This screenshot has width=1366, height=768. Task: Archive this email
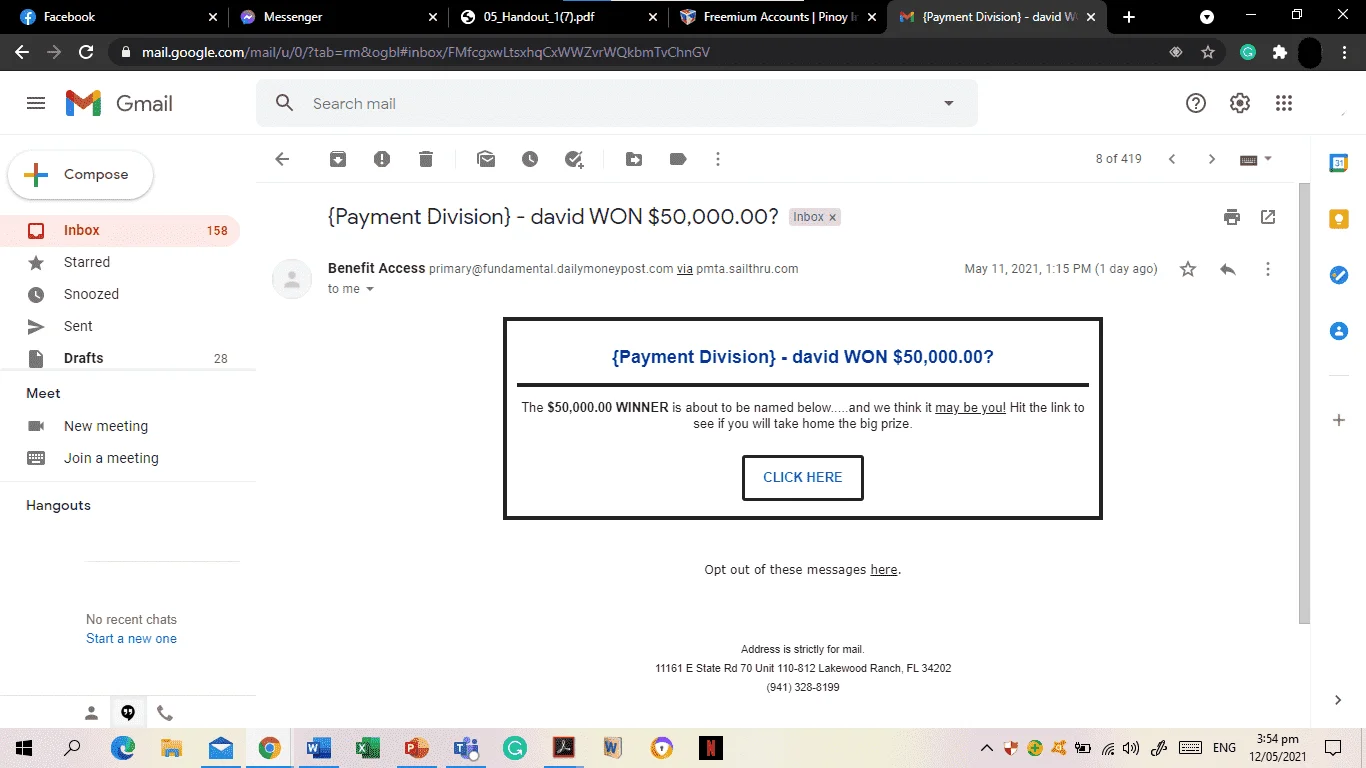point(338,159)
